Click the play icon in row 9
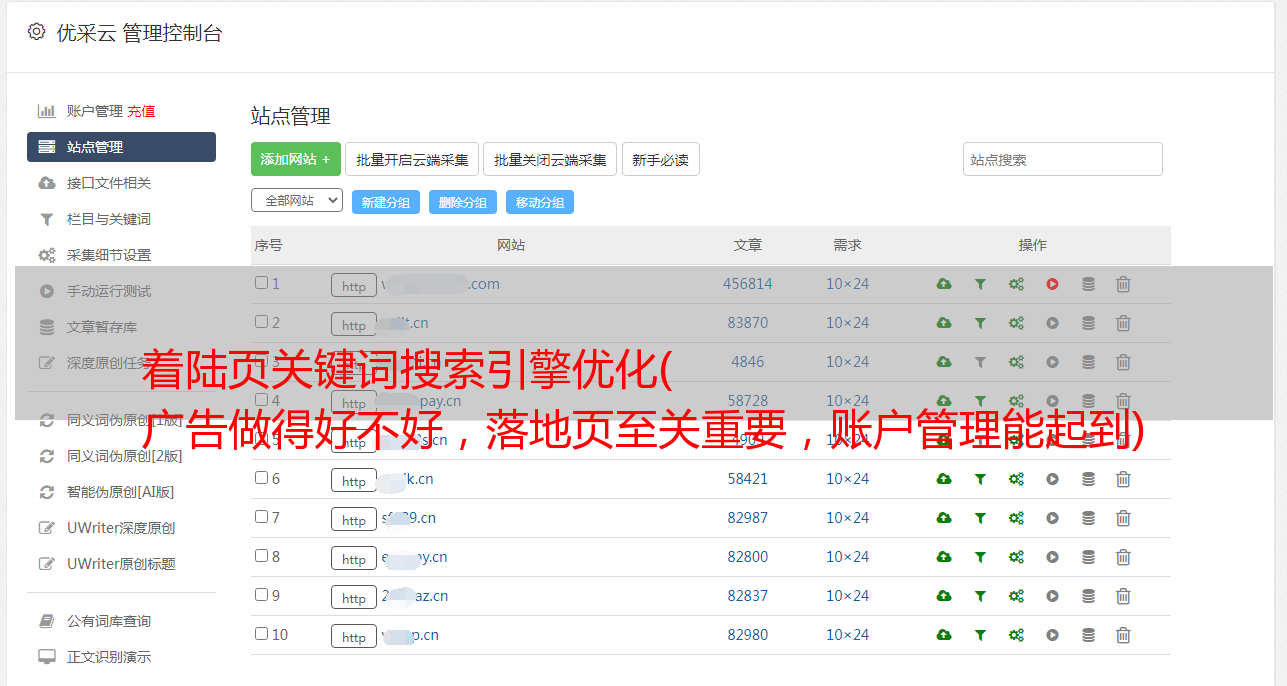Screen dimensions: 1287x686 click(x=1052, y=596)
